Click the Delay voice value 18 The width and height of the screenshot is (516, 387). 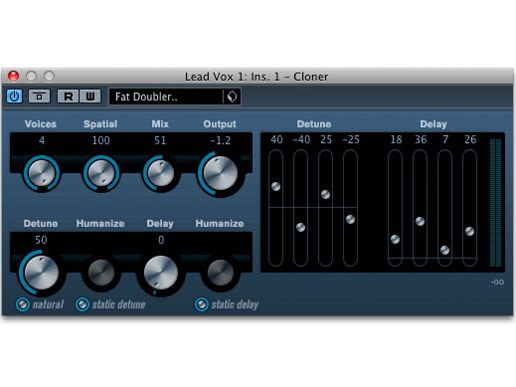396,139
